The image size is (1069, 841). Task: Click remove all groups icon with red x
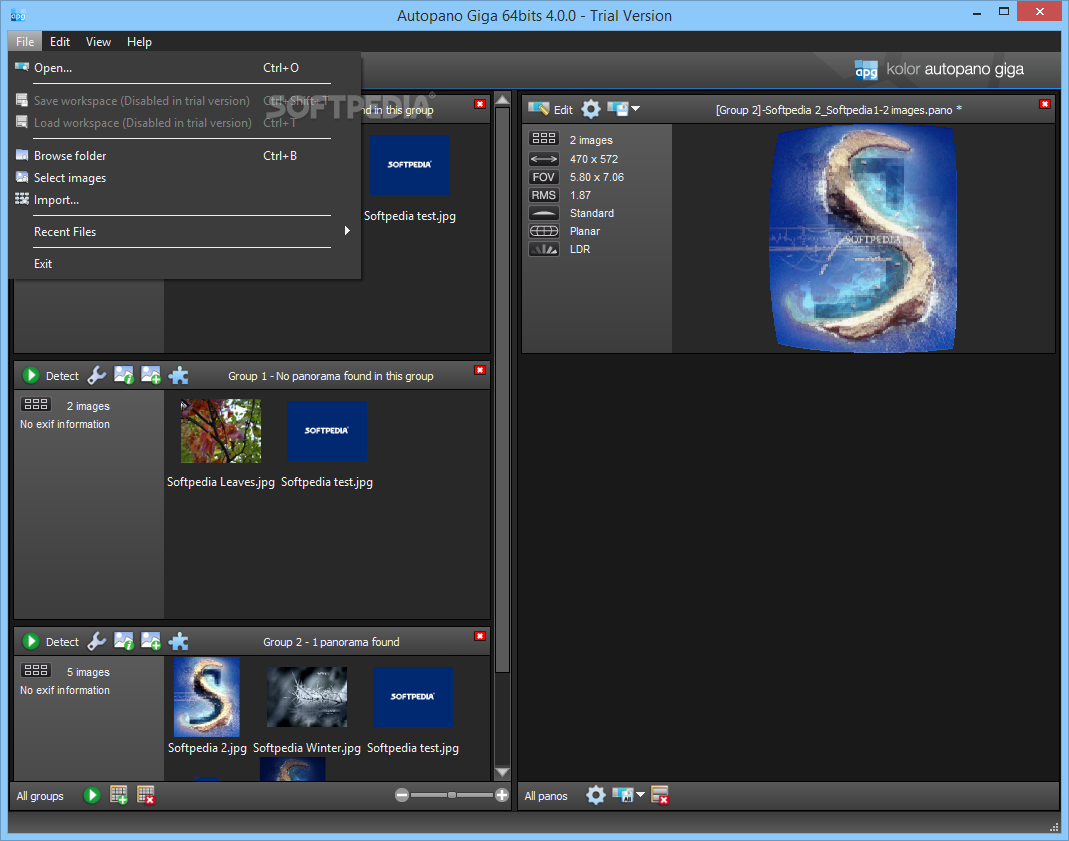click(x=146, y=795)
